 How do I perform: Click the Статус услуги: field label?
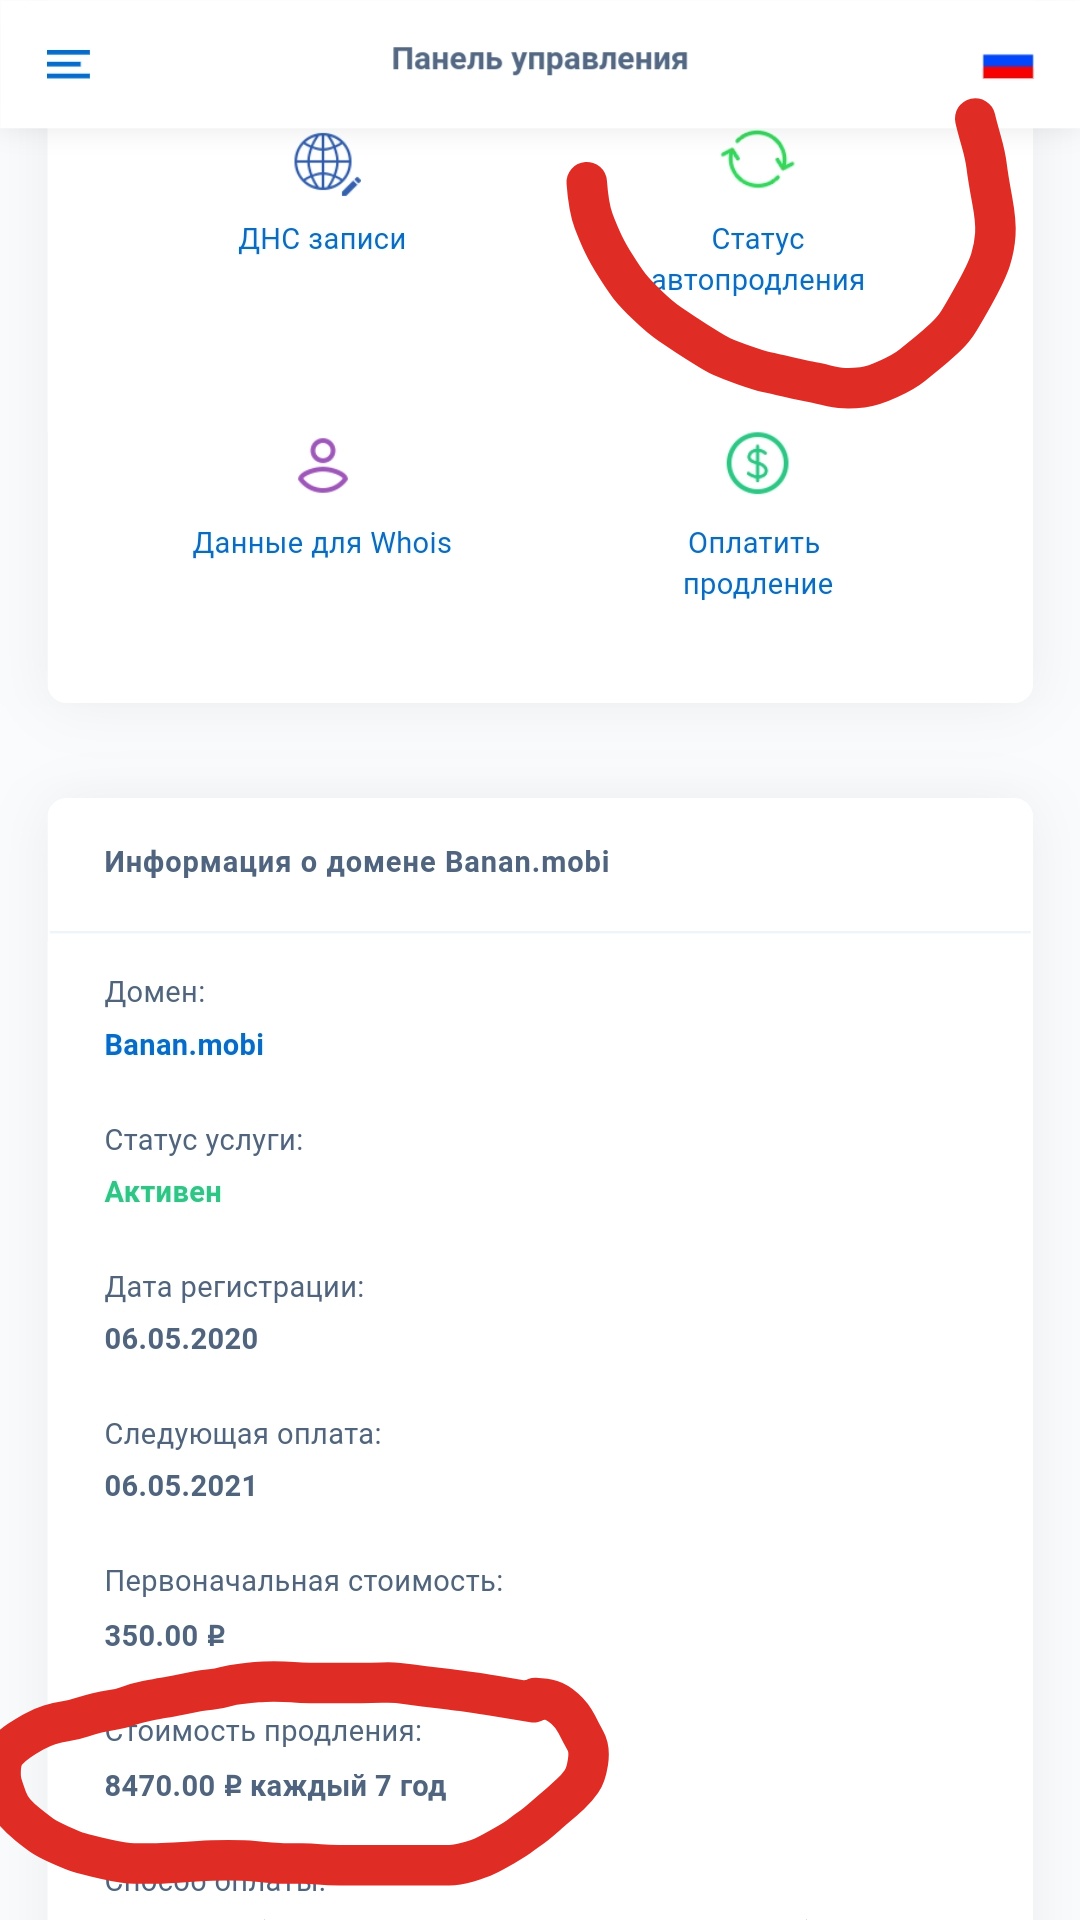204,1140
